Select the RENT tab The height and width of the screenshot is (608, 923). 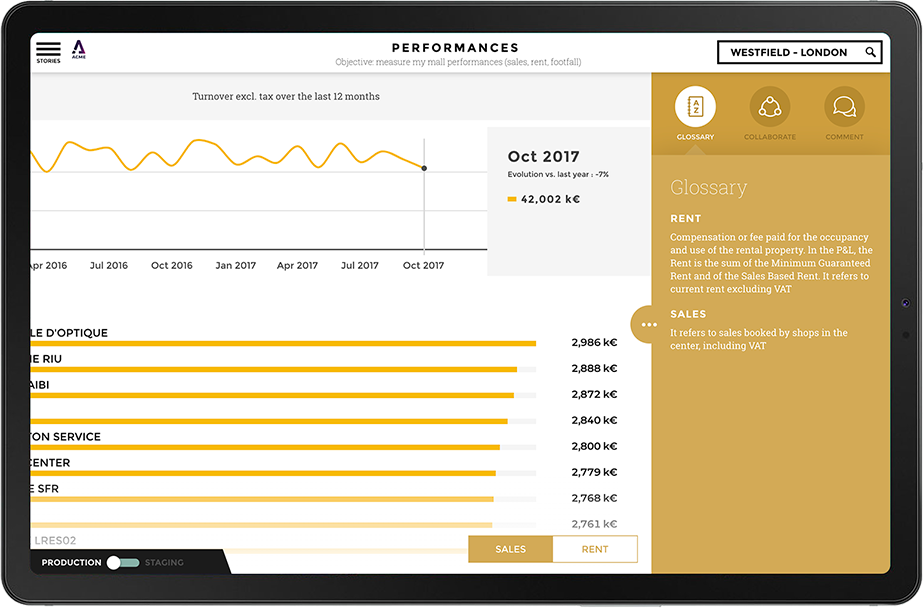click(595, 549)
